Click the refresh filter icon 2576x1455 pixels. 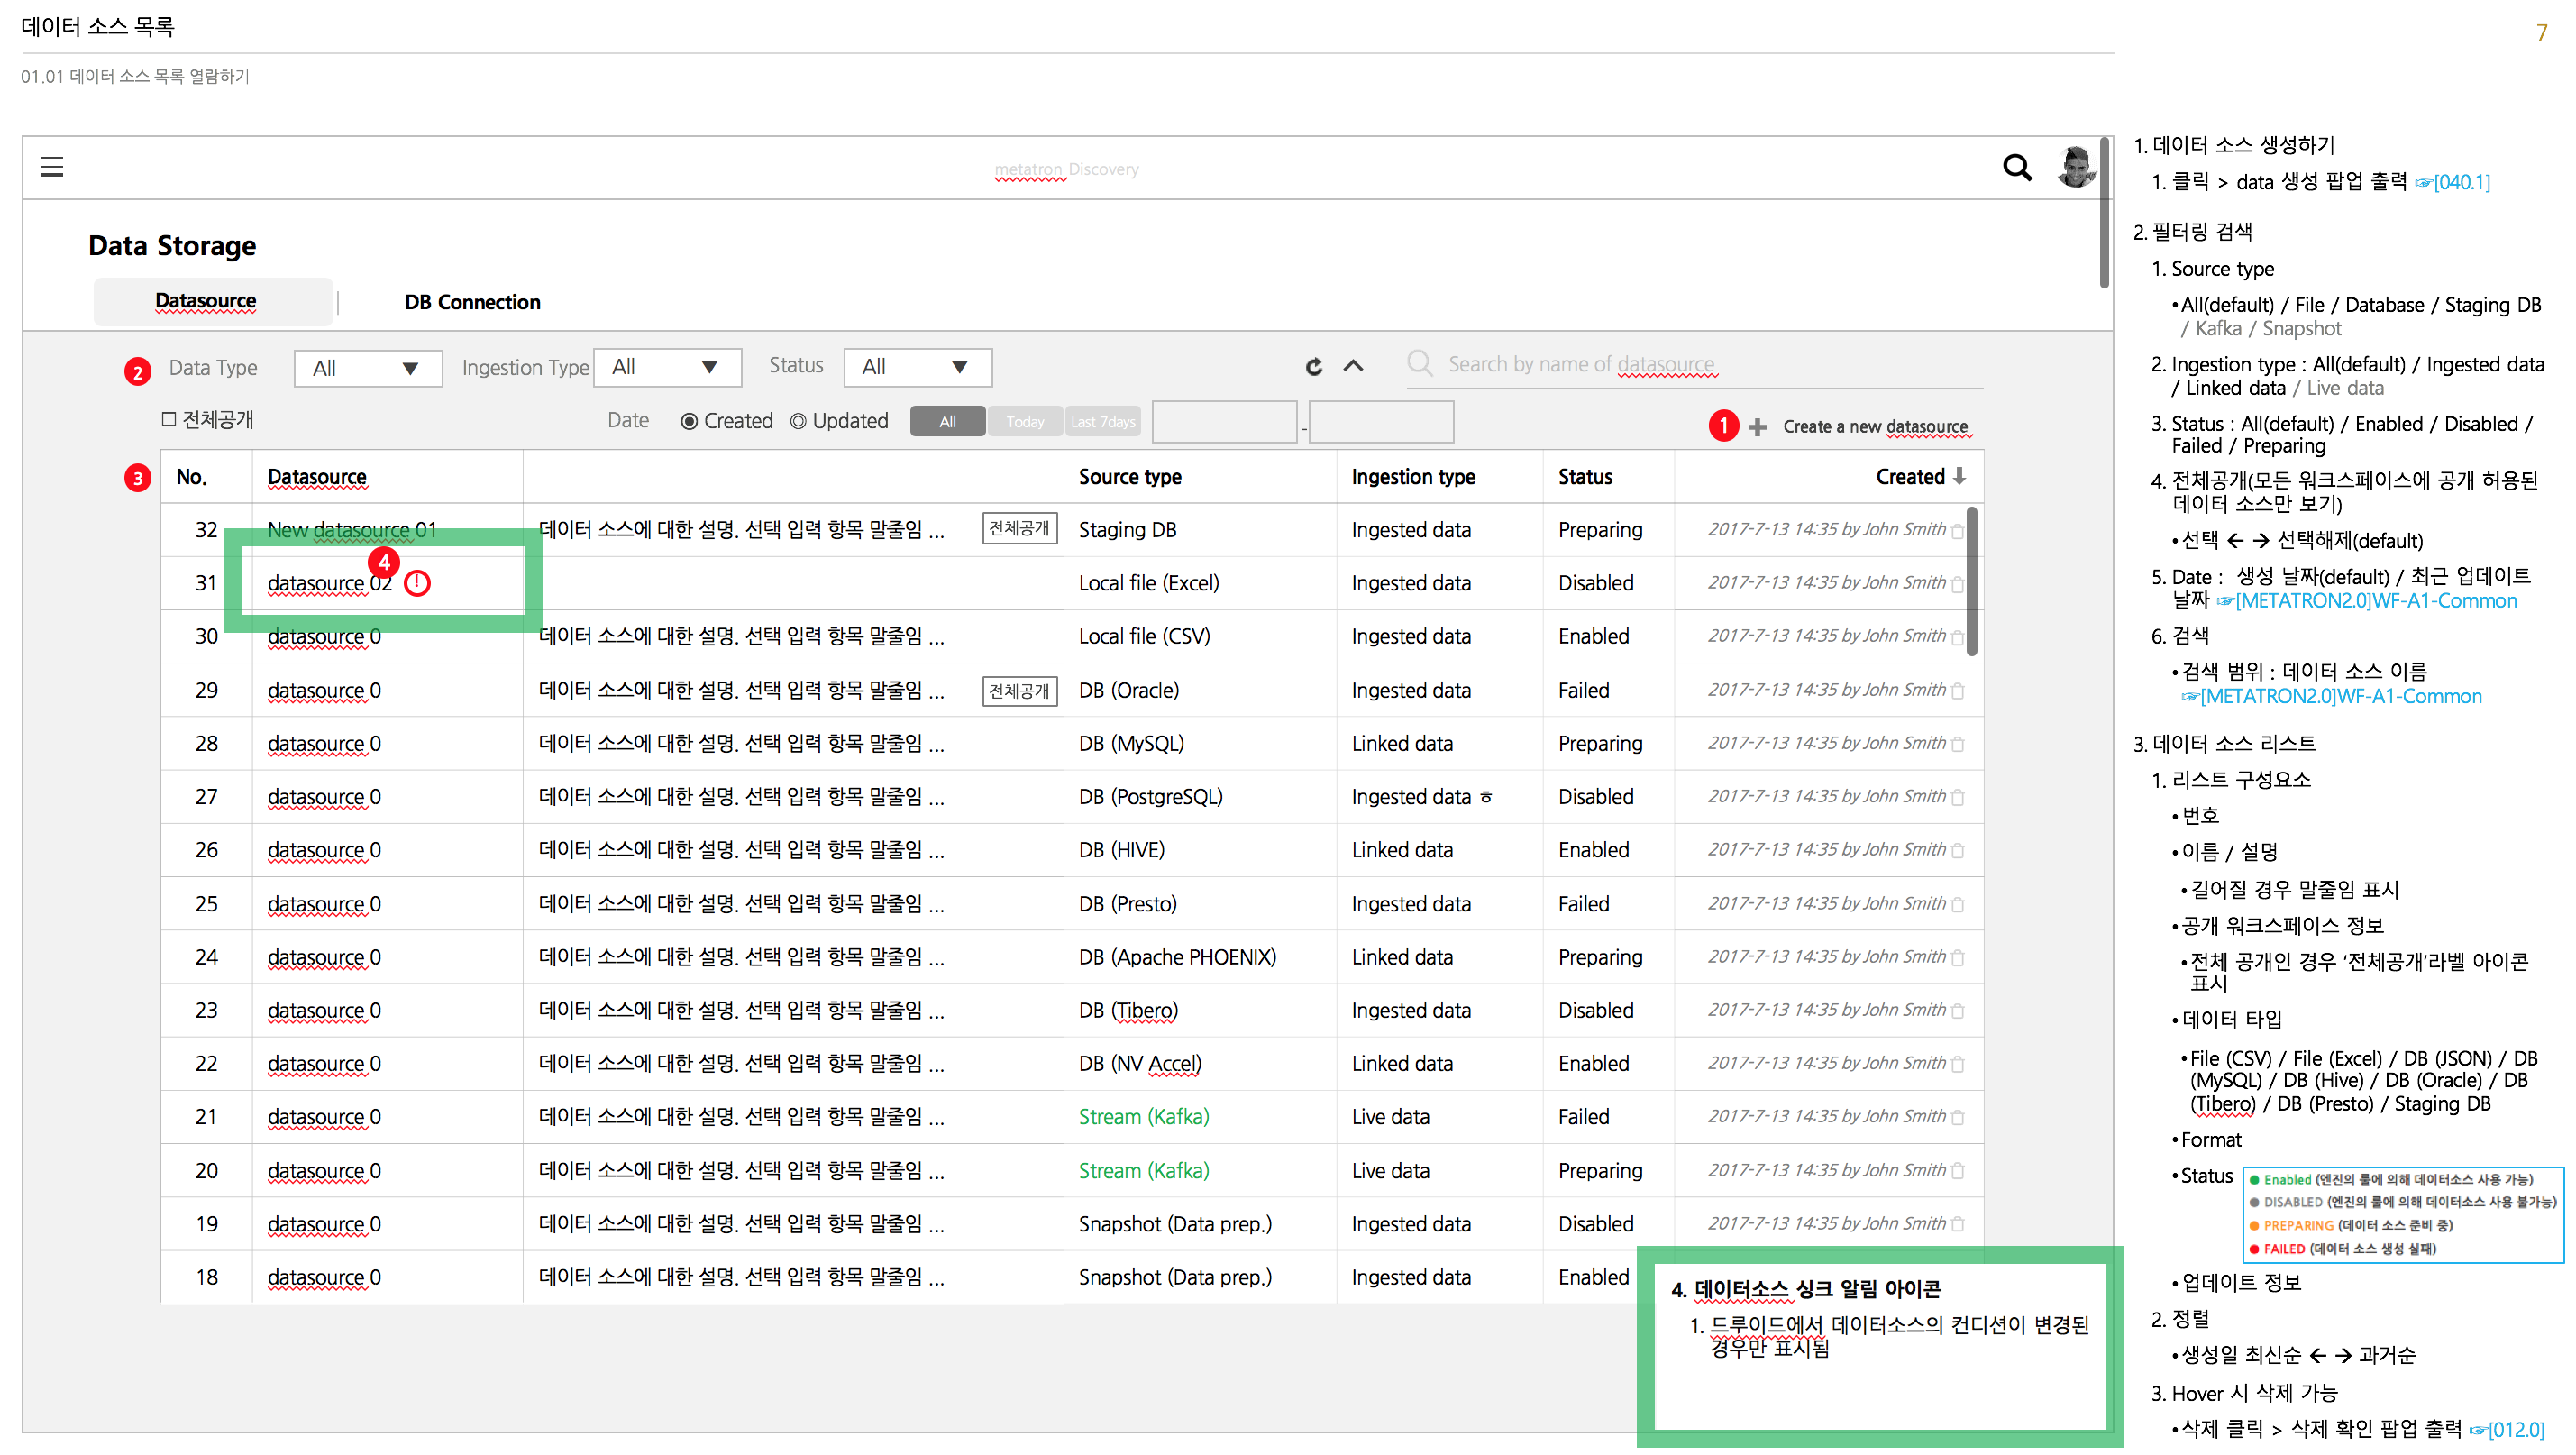tap(1314, 367)
